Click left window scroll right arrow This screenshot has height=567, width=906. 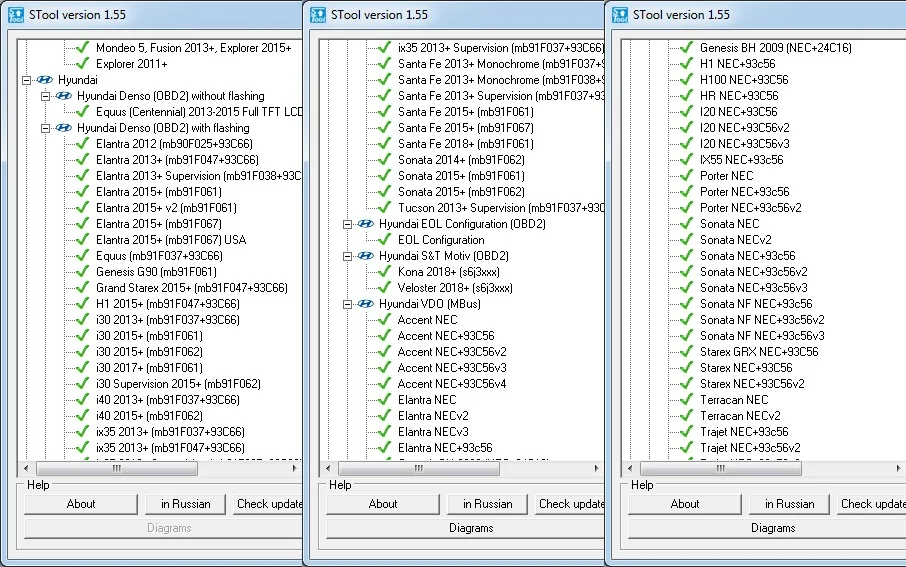point(295,469)
